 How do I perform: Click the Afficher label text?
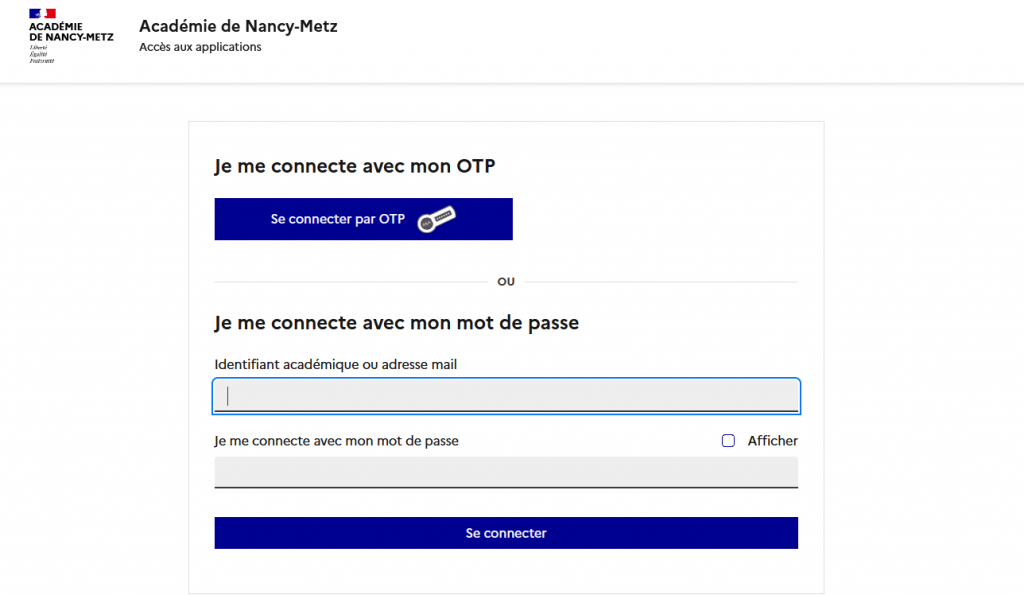click(772, 441)
